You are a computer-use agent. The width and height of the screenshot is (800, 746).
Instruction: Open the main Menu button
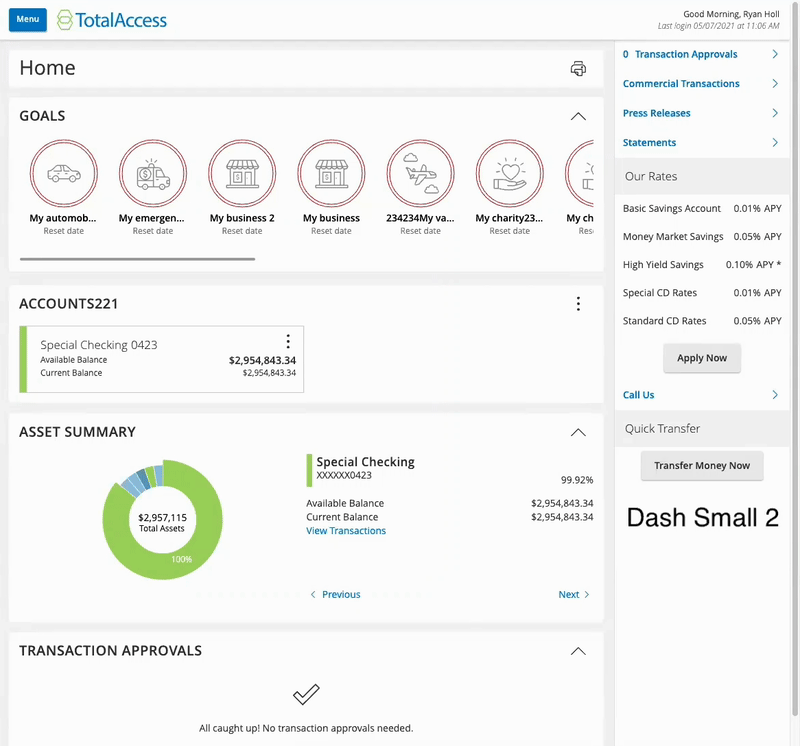tap(27, 20)
